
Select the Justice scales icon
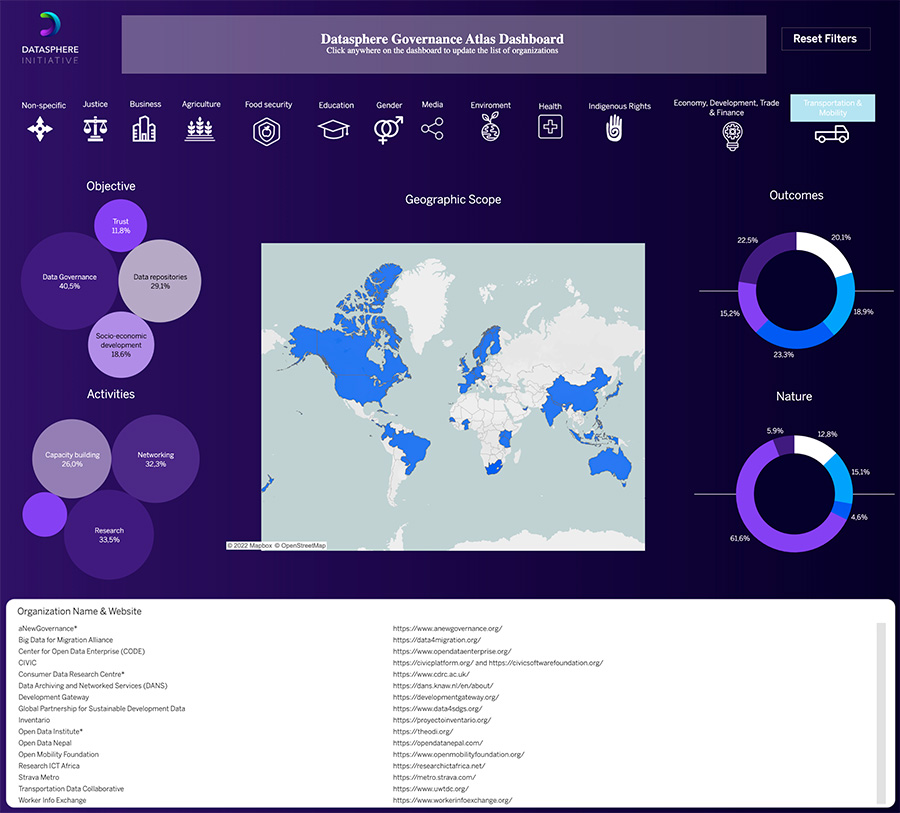[95, 129]
